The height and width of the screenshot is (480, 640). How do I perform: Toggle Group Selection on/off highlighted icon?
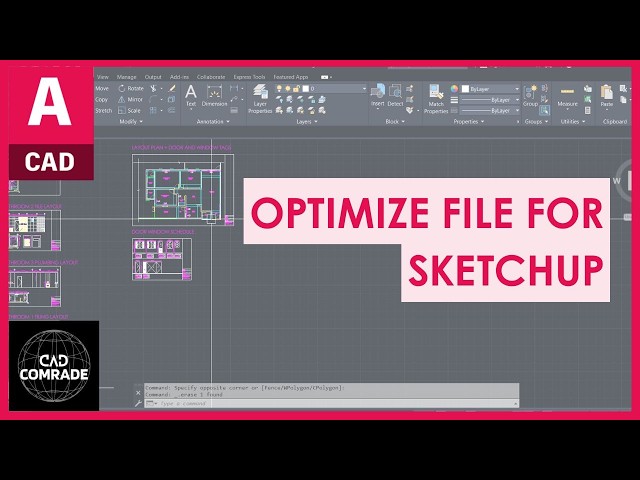pyautogui.click(x=544, y=110)
